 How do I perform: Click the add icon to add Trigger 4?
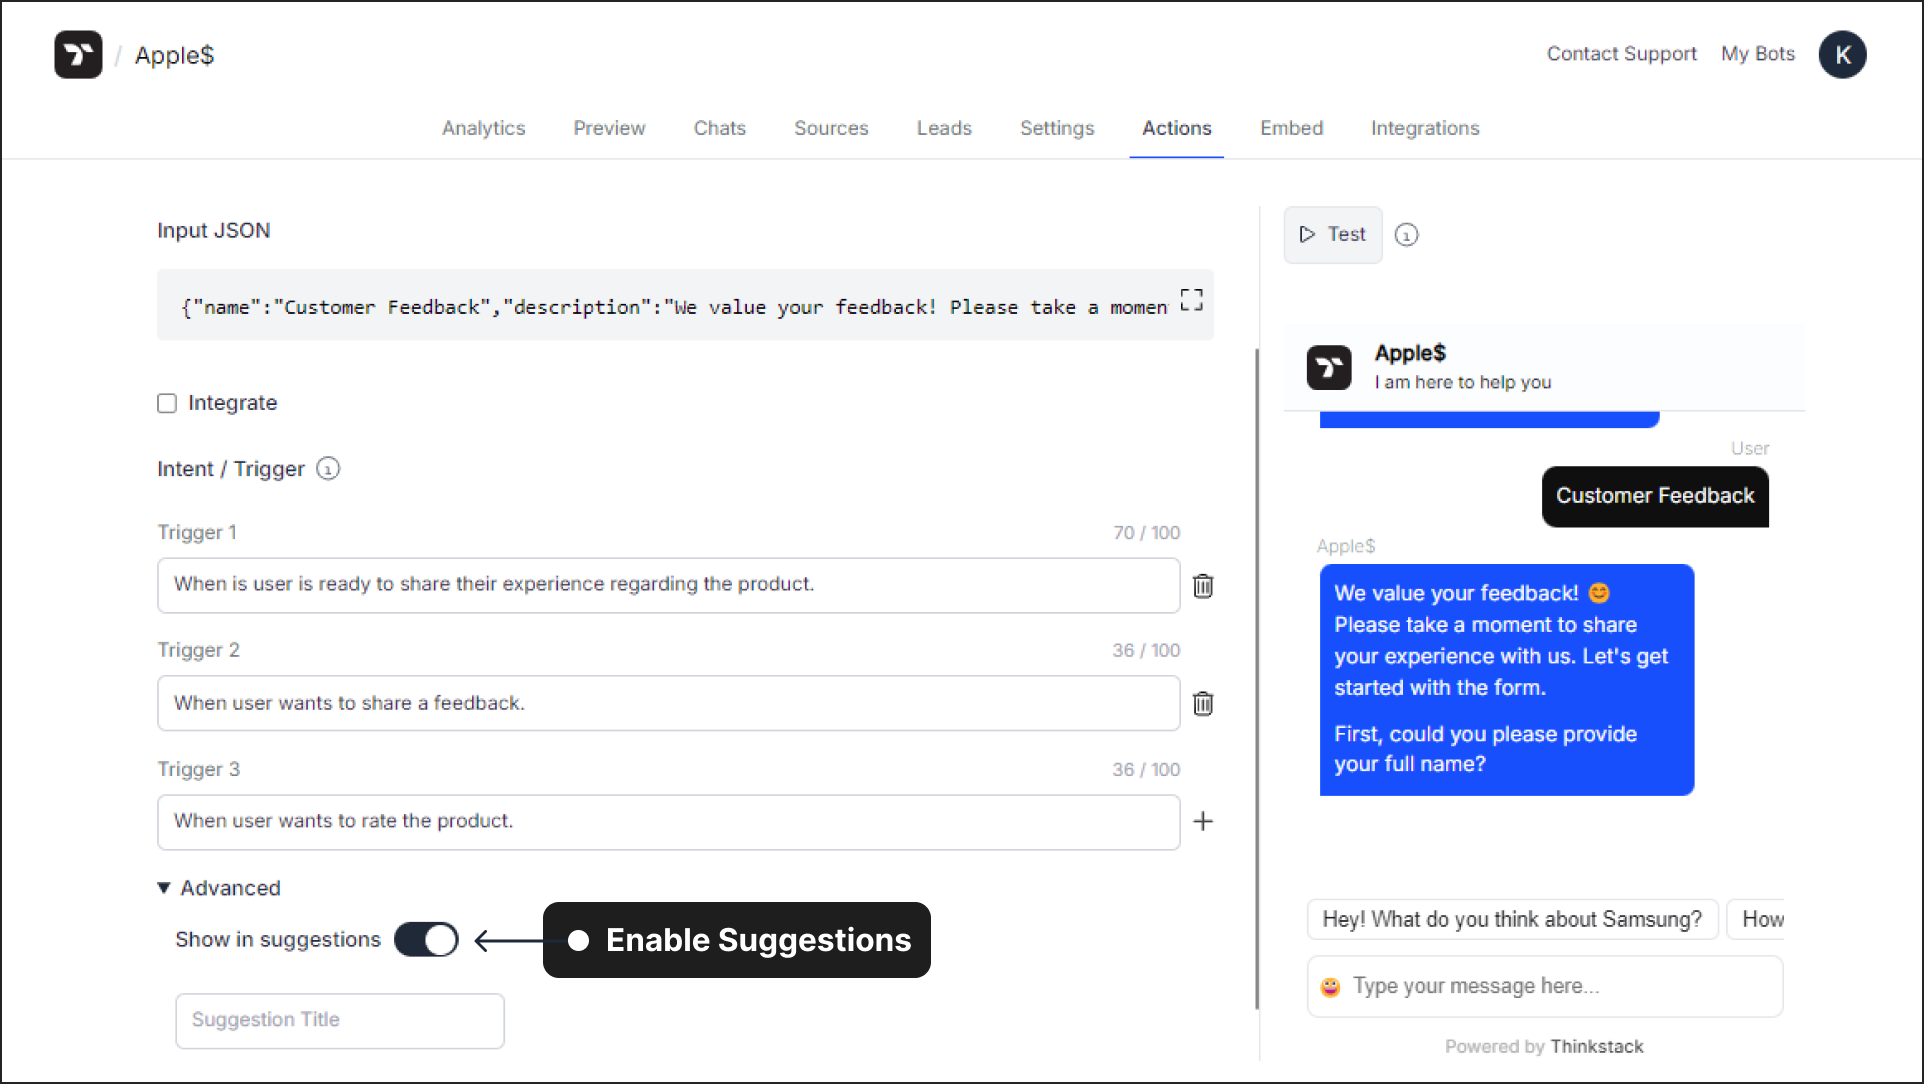pos(1202,821)
